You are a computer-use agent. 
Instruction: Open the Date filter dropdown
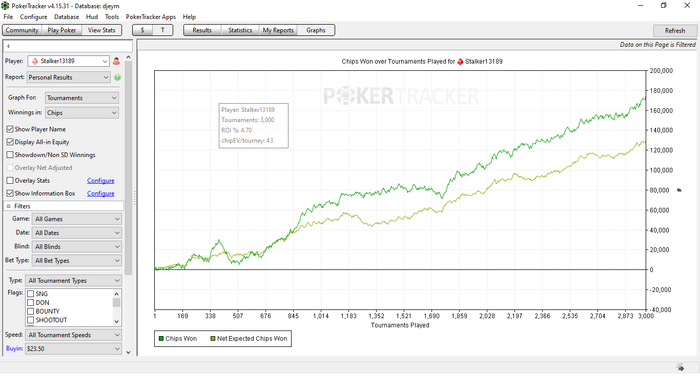coord(77,233)
